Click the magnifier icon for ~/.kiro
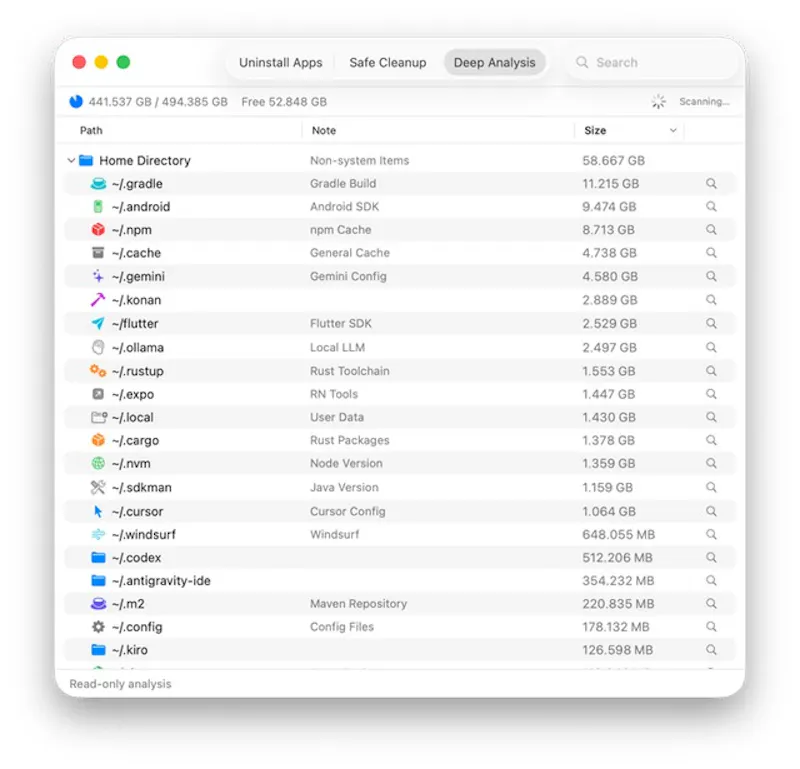The height and width of the screenshot is (769, 800). [x=711, y=650]
